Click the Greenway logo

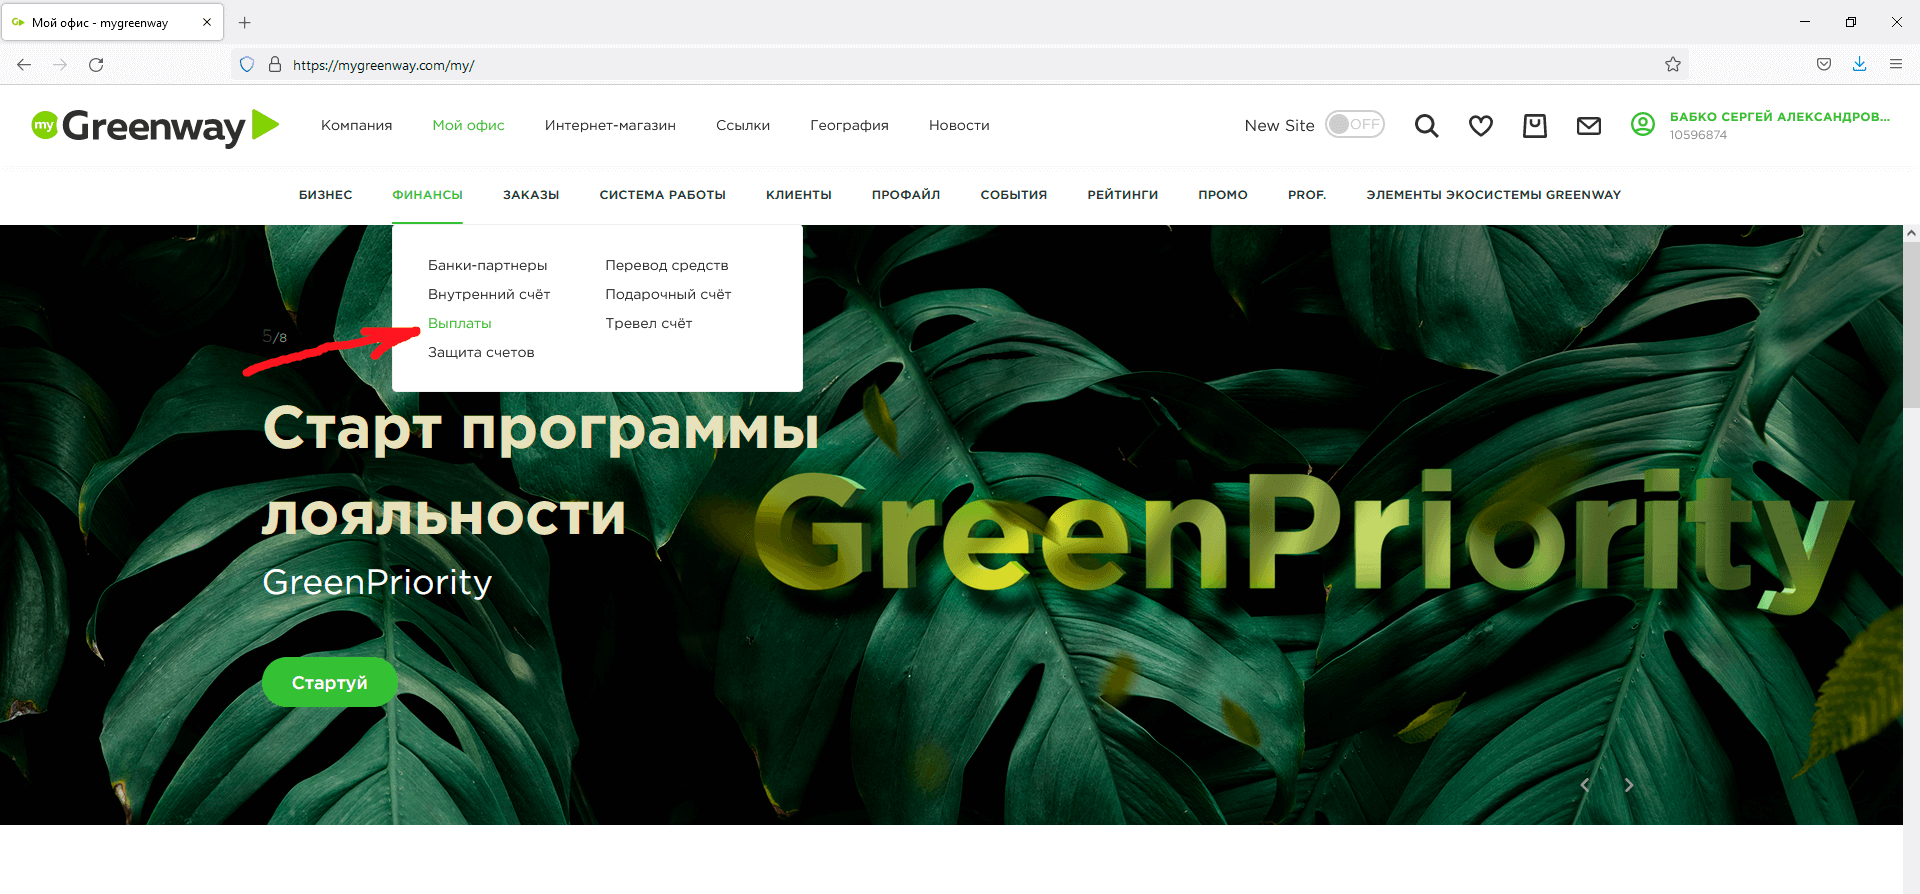[155, 127]
